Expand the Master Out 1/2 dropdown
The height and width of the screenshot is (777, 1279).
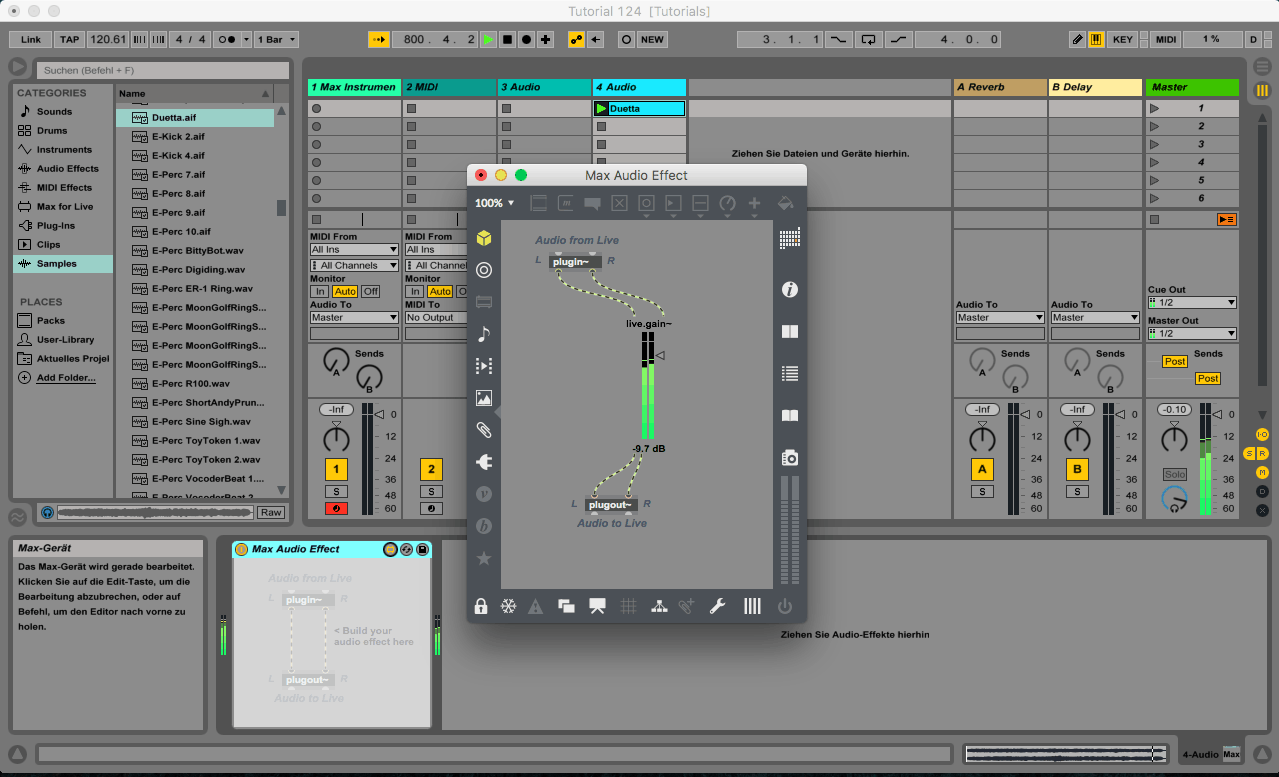tap(1191, 334)
